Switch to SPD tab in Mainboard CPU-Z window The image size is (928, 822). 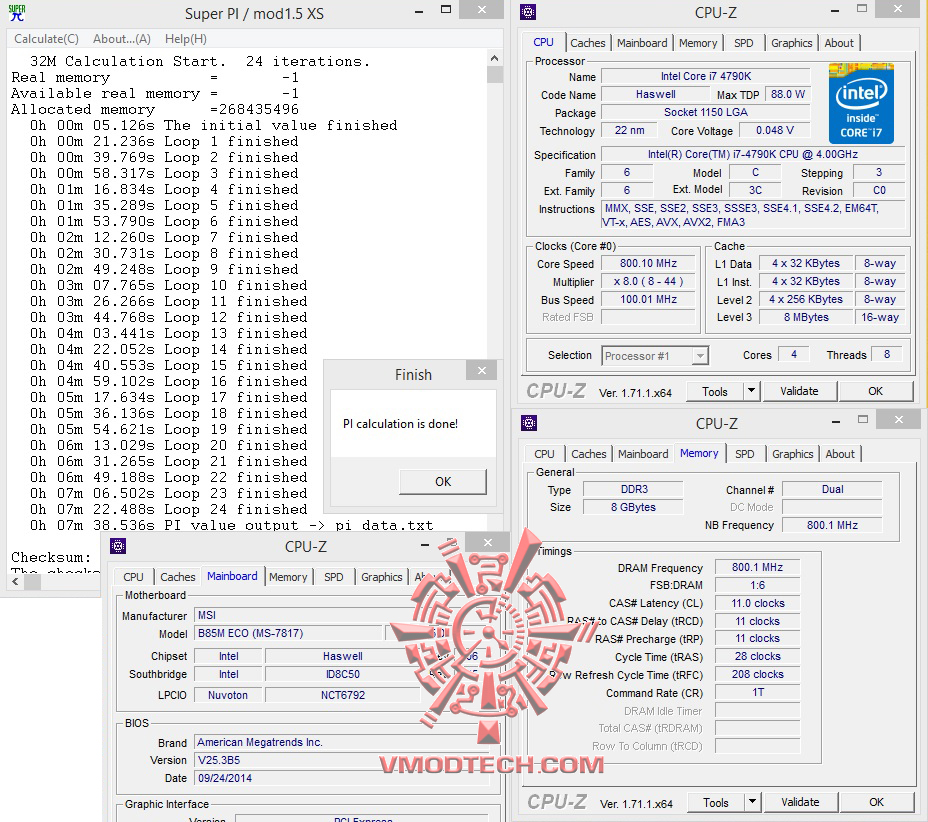333,577
